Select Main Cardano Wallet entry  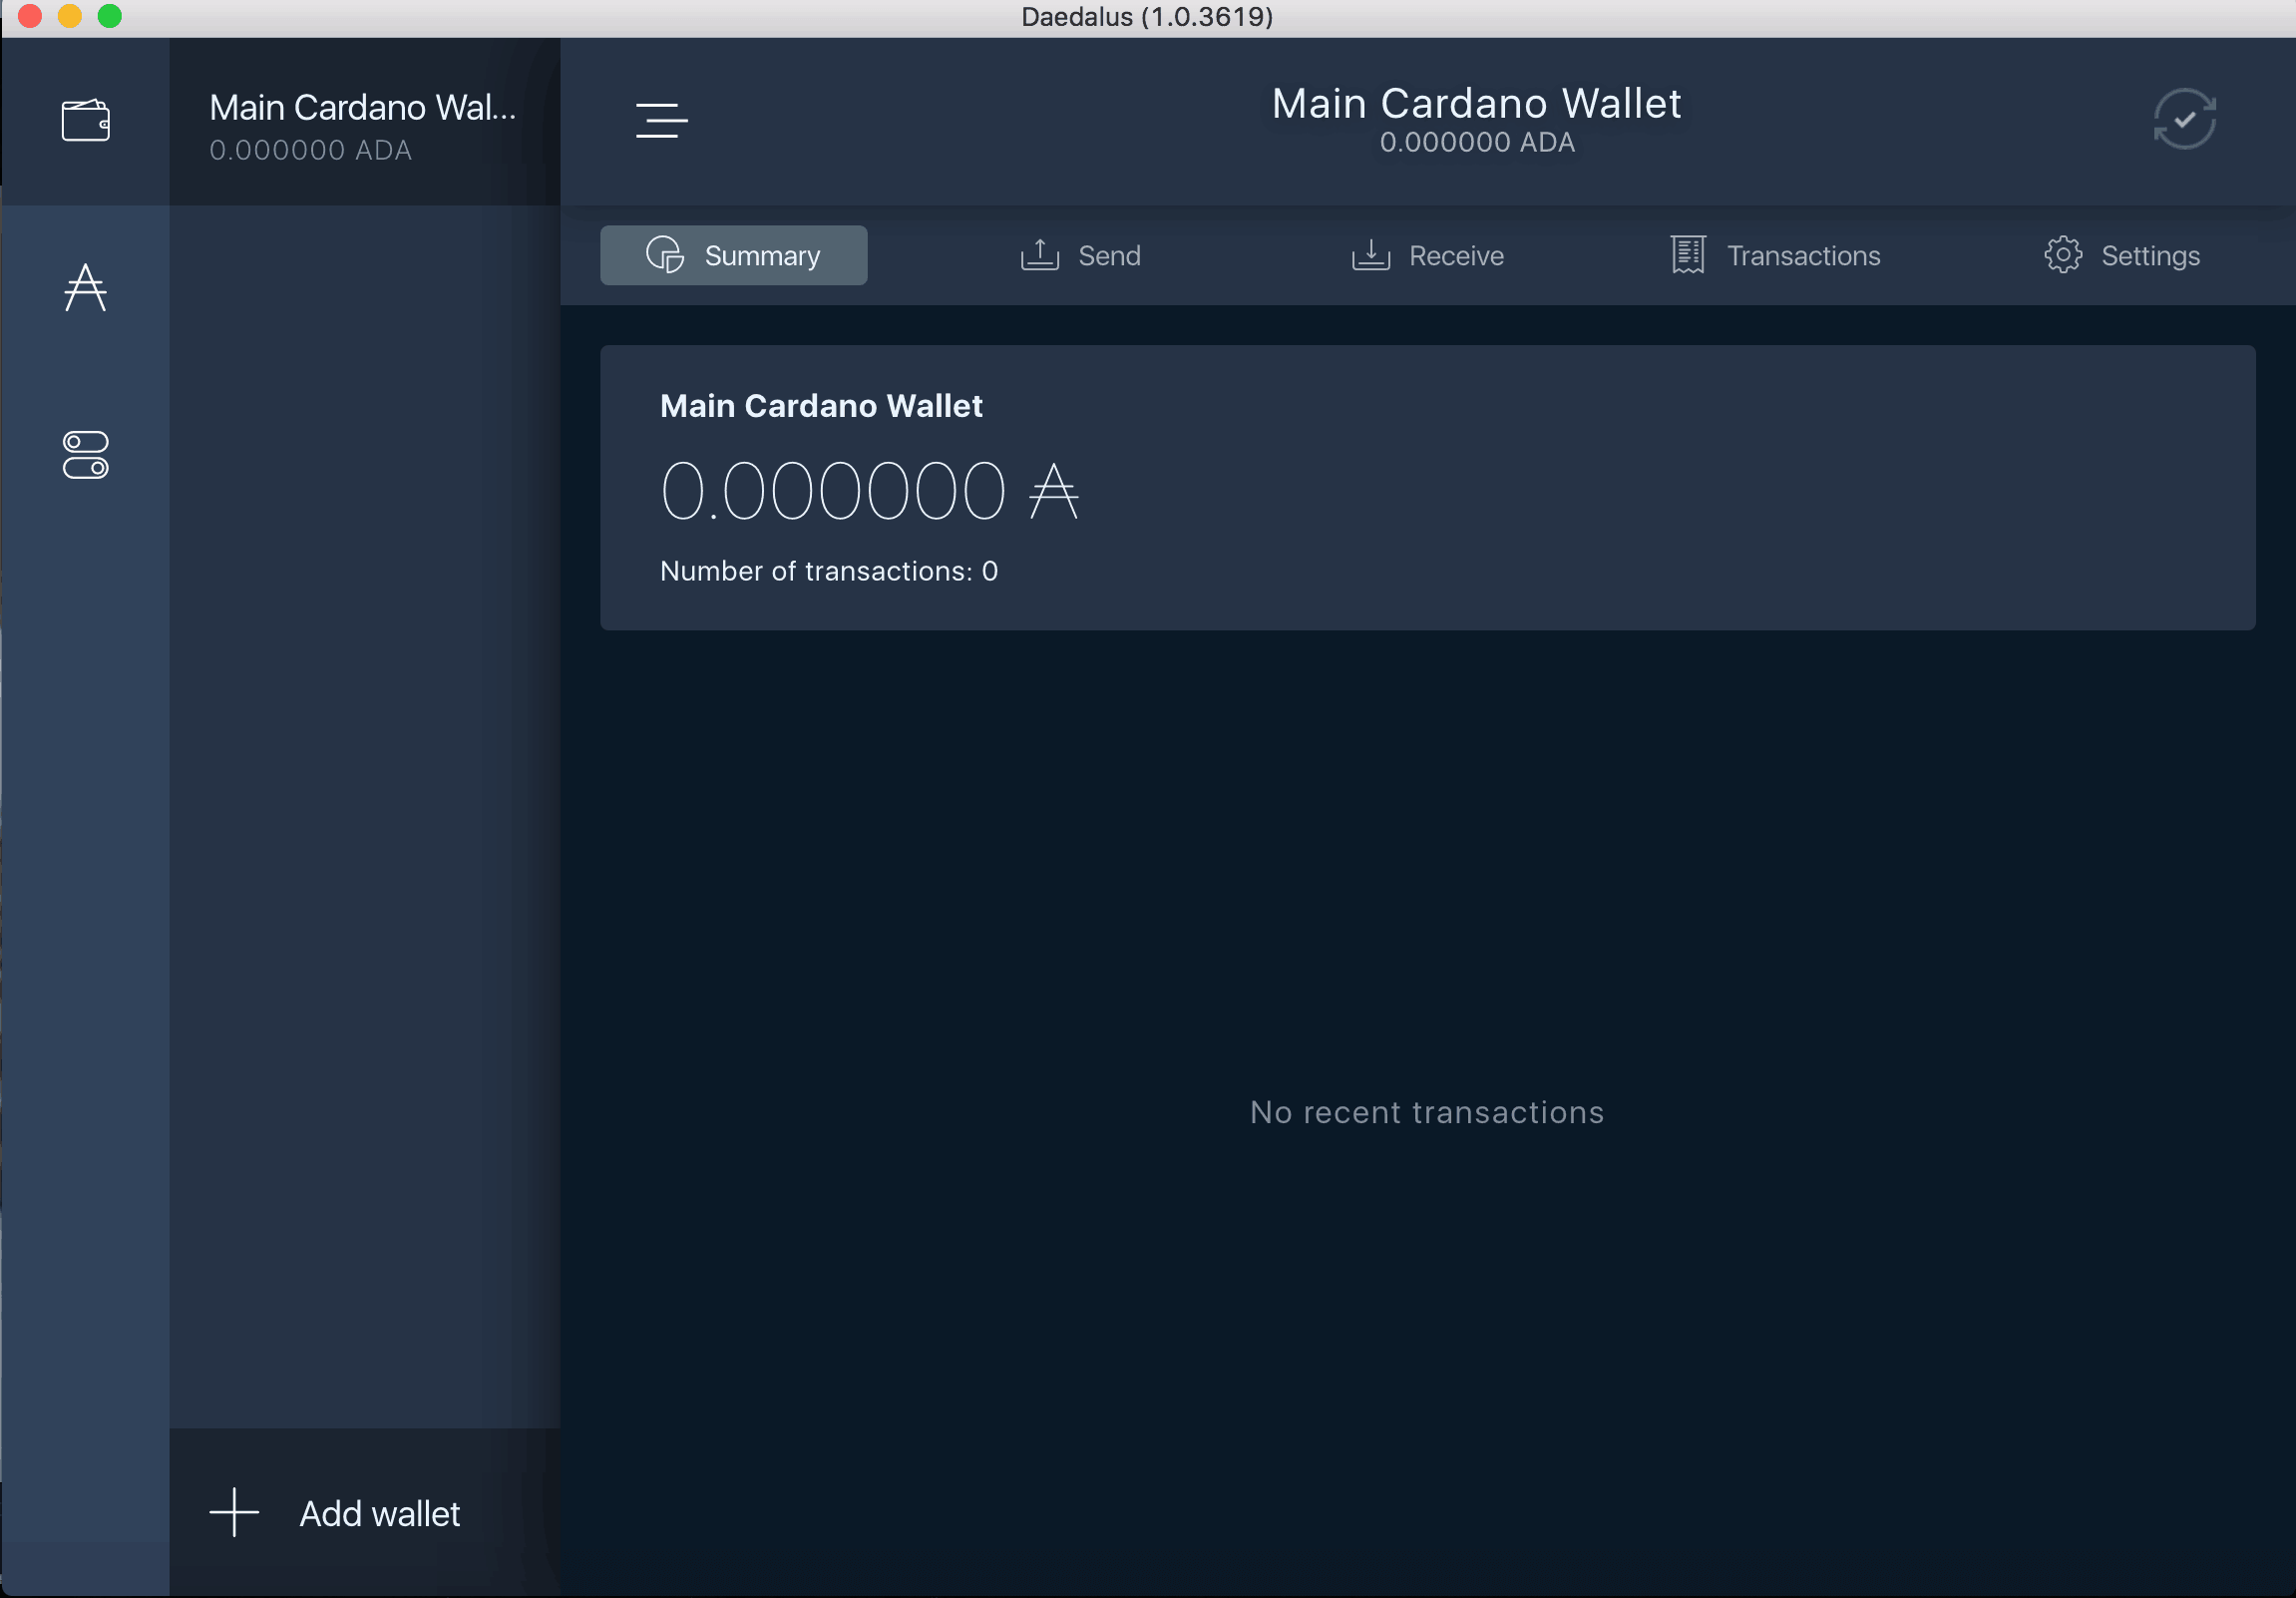pos(365,124)
